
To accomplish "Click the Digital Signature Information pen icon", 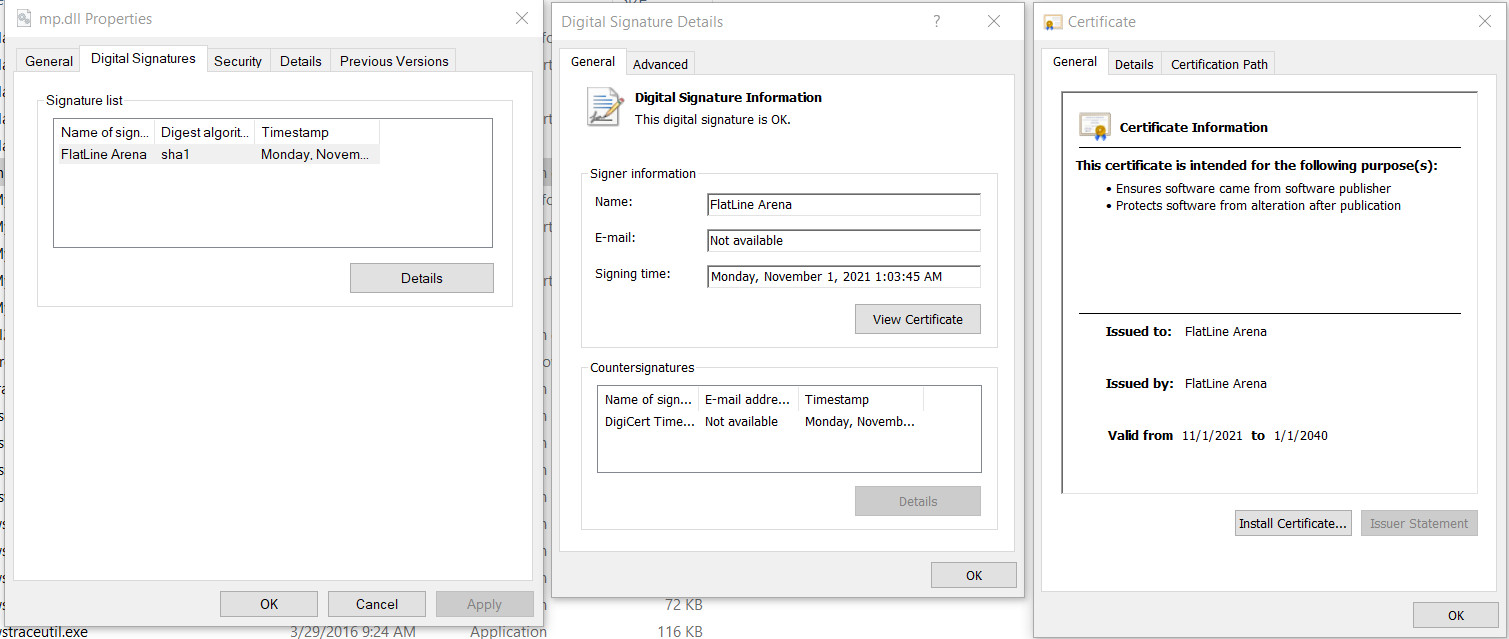I will (605, 107).
